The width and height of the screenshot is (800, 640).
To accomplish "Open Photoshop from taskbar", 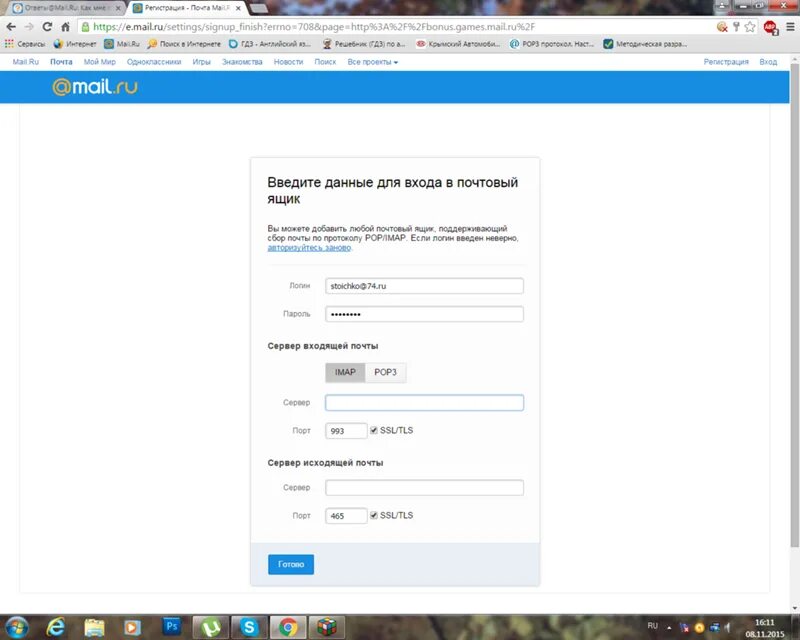I will pos(172,626).
